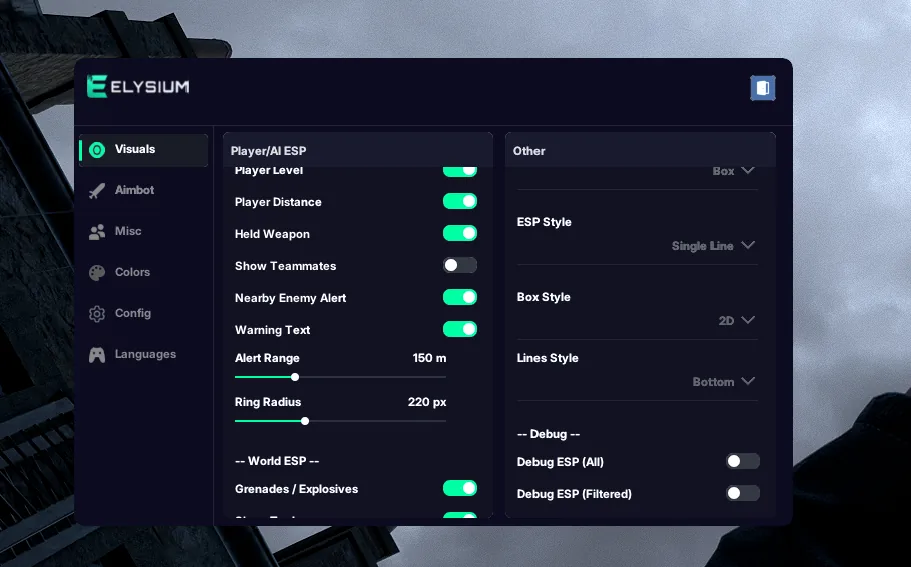Click the Warning Text label
Image resolution: width=911 pixels, height=567 pixels.
coord(272,330)
